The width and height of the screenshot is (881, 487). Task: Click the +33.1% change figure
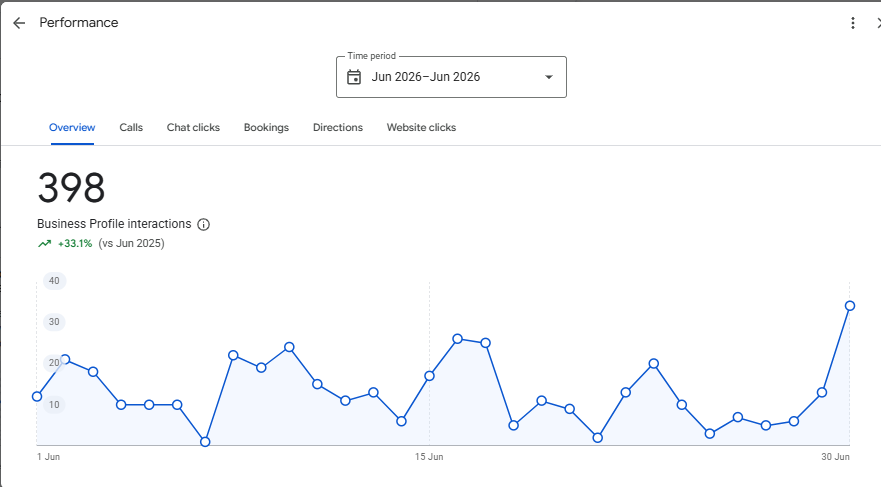click(75, 243)
